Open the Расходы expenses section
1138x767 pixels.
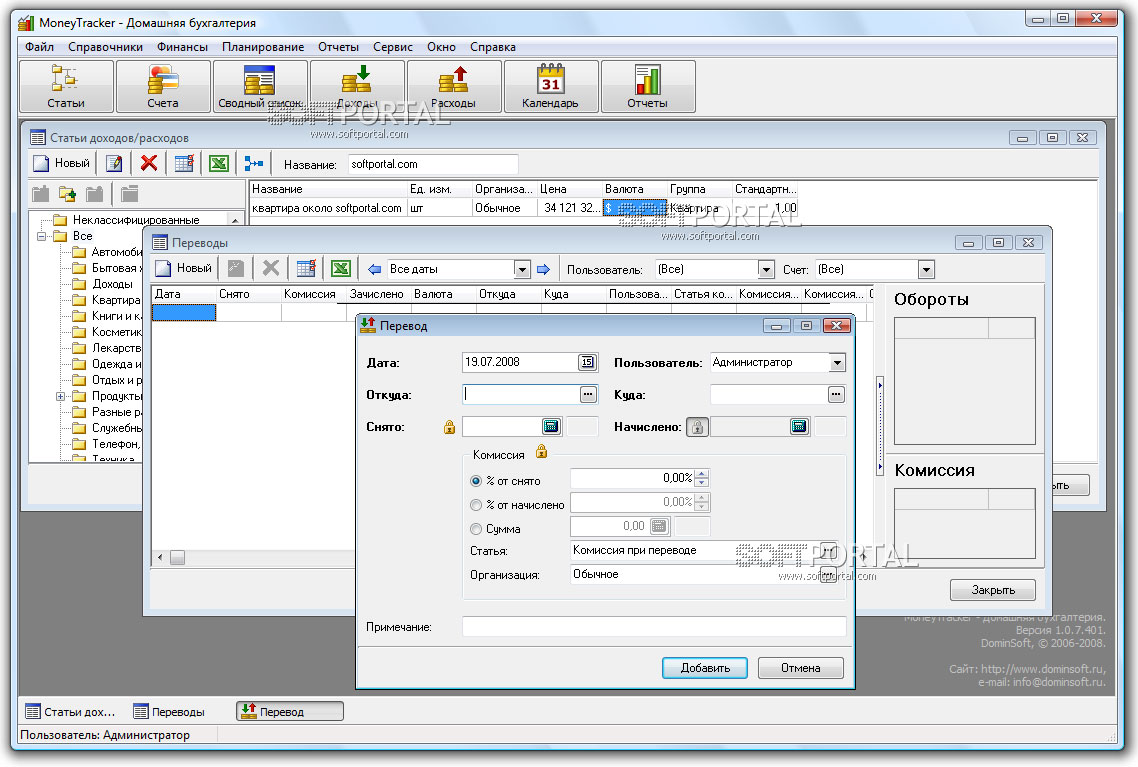click(x=453, y=86)
